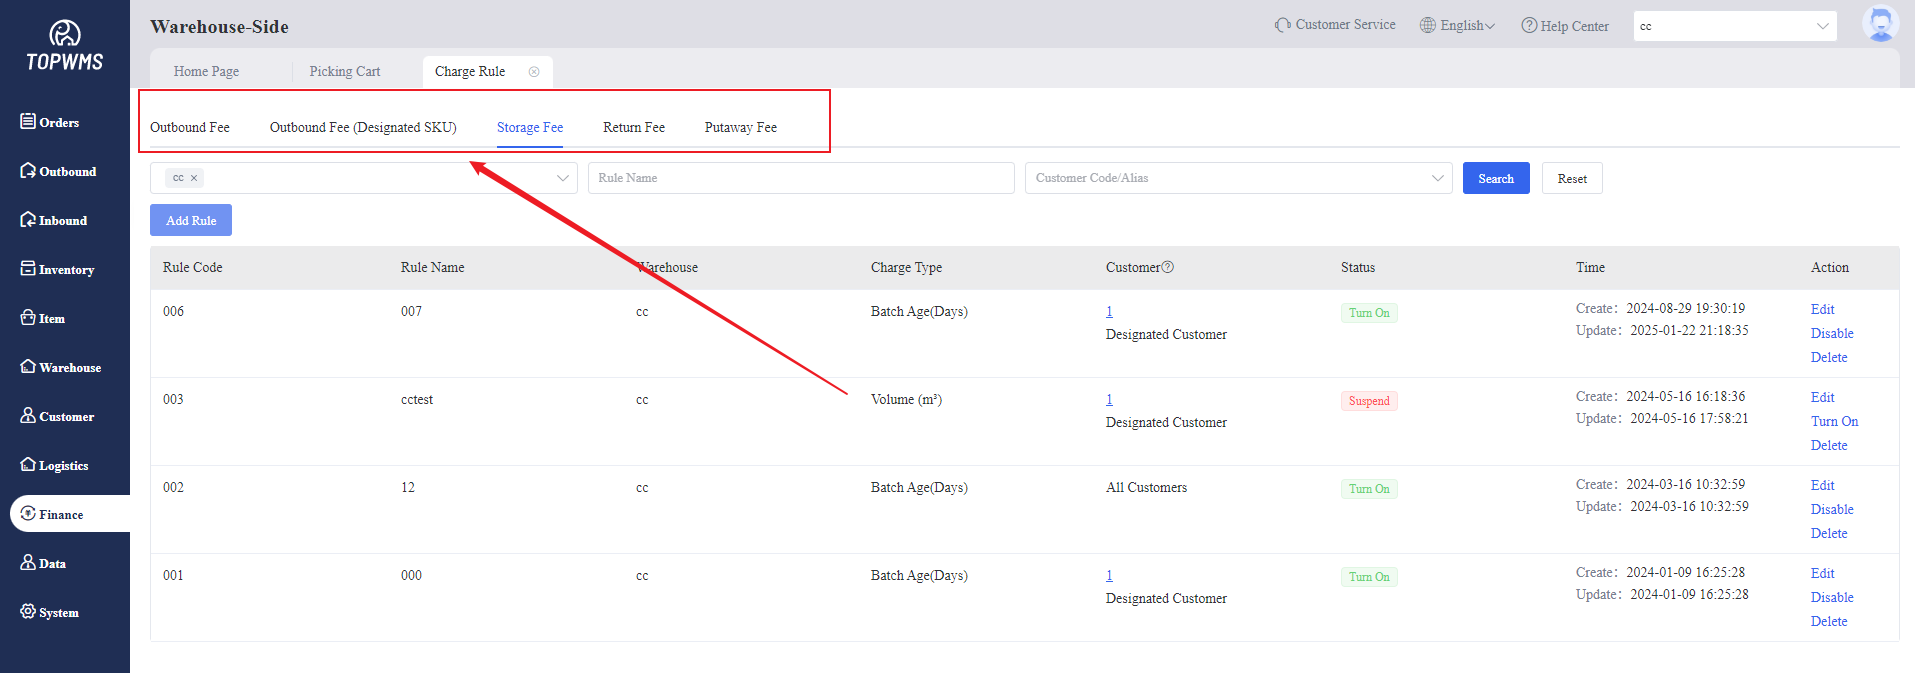Open the System gear icon
Image resolution: width=1915 pixels, height=673 pixels.
point(28,611)
